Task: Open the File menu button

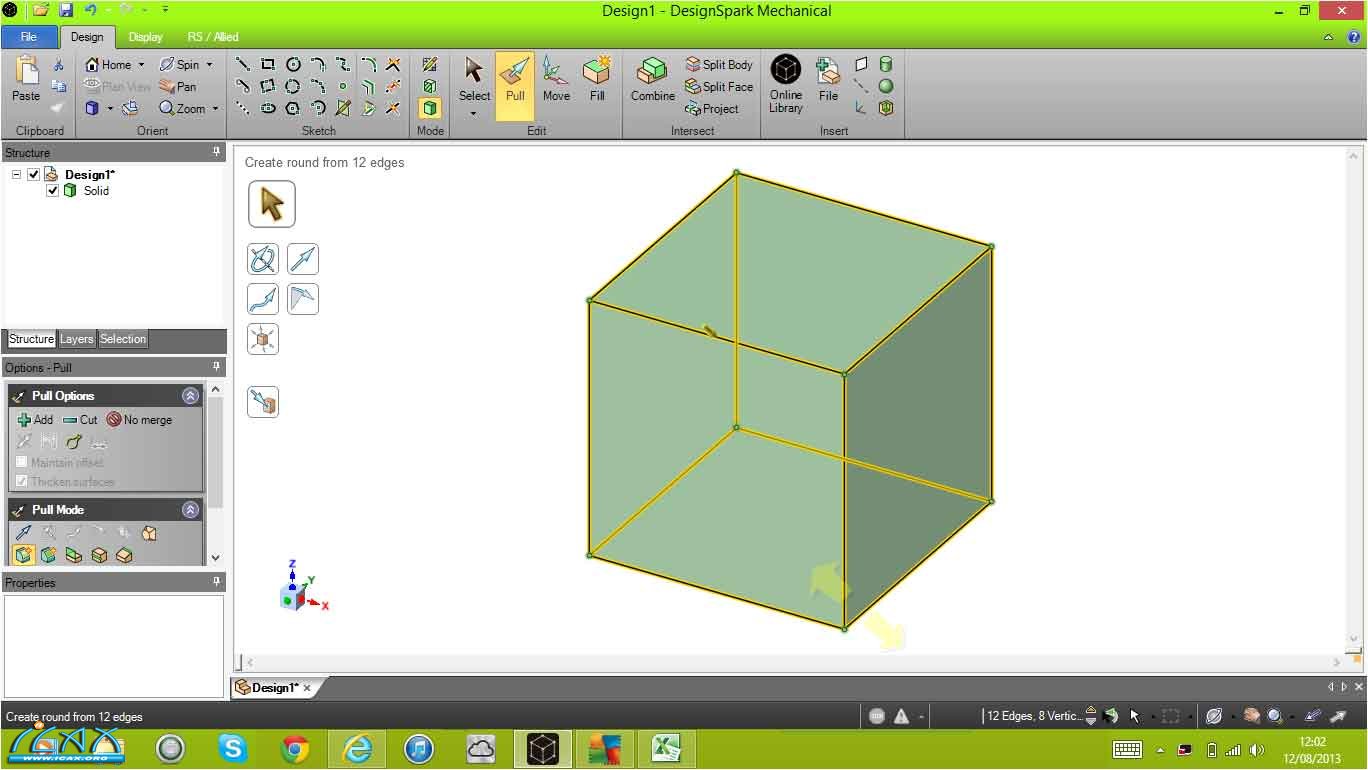Action: click(x=29, y=37)
